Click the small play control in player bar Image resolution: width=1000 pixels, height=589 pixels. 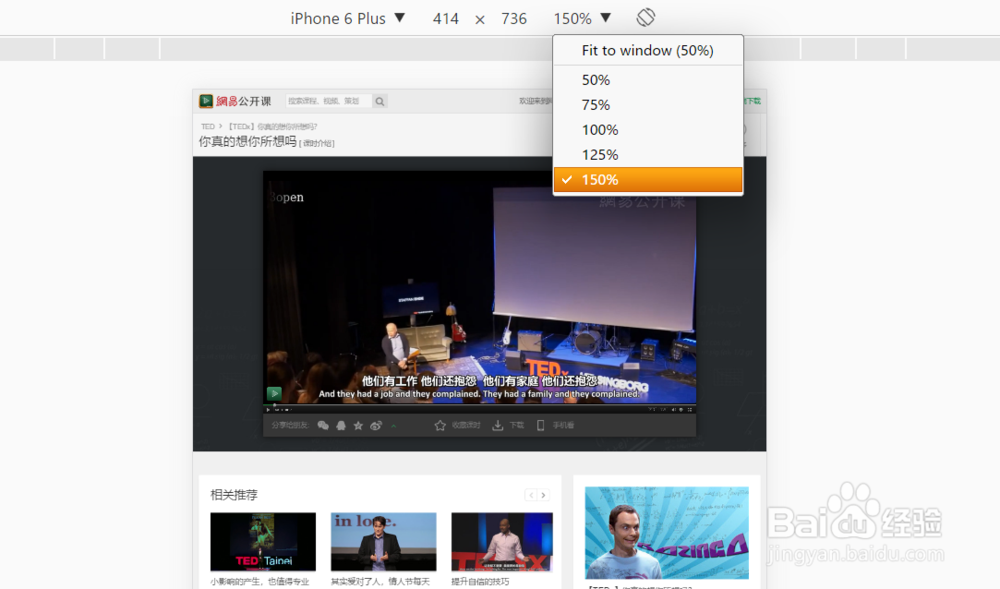pyautogui.click(x=268, y=410)
